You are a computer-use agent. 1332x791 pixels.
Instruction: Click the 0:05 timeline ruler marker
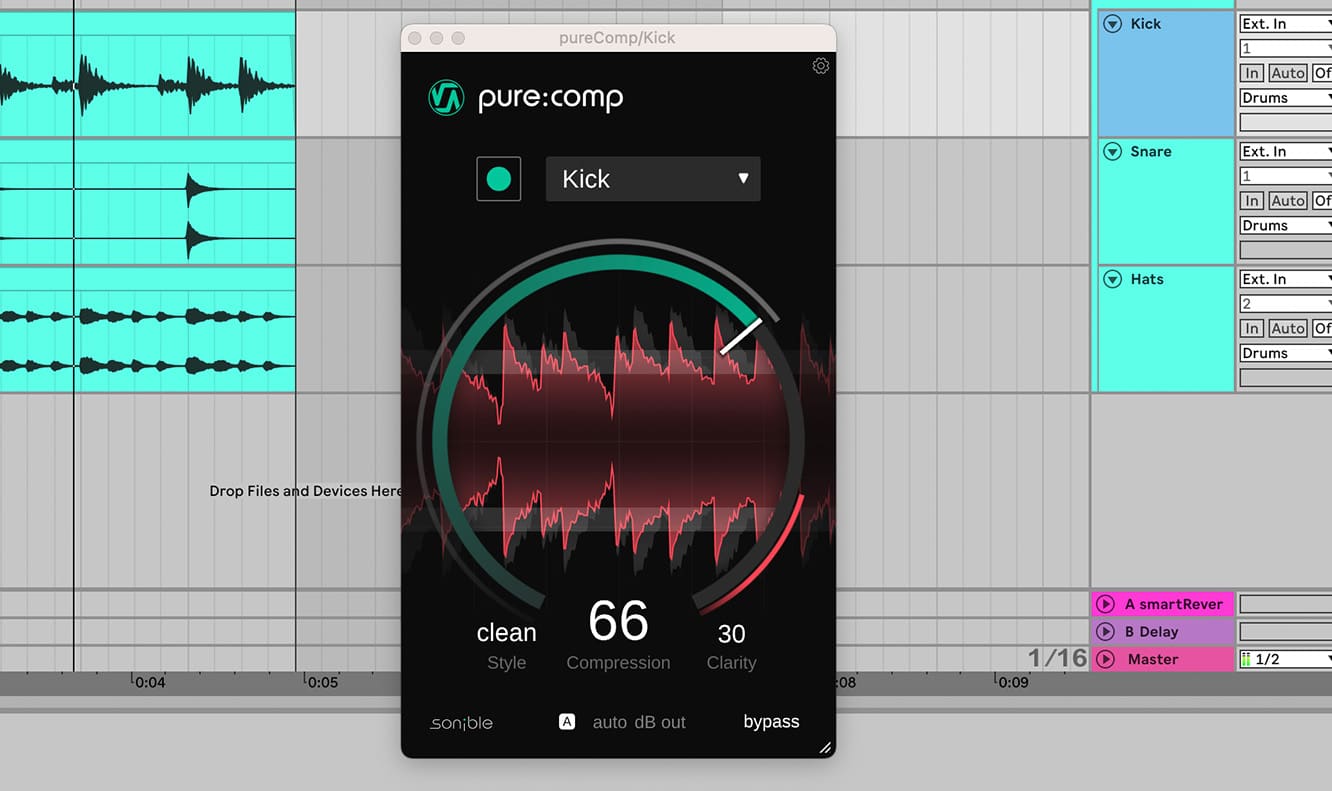[322, 683]
